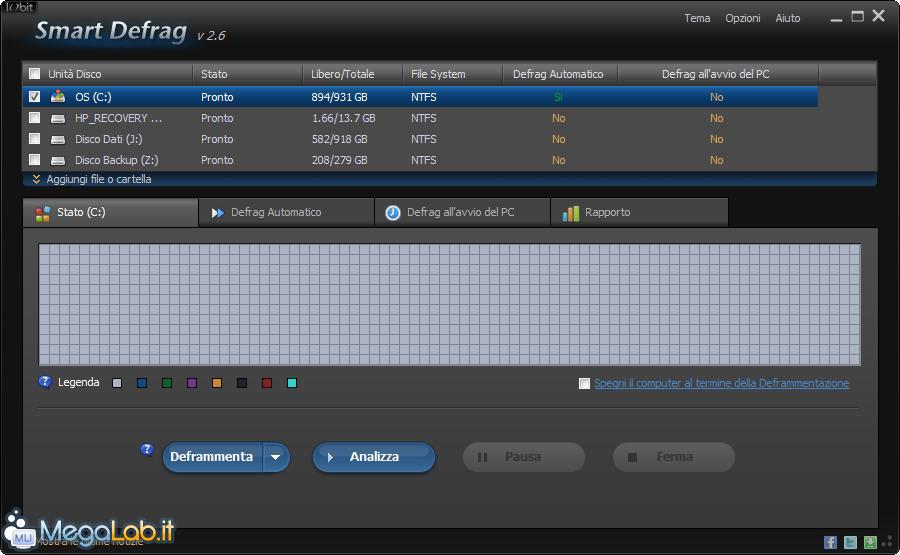The height and width of the screenshot is (555, 900).
Task: Minimize the Smart Defrag window
Action: (836, 18)
